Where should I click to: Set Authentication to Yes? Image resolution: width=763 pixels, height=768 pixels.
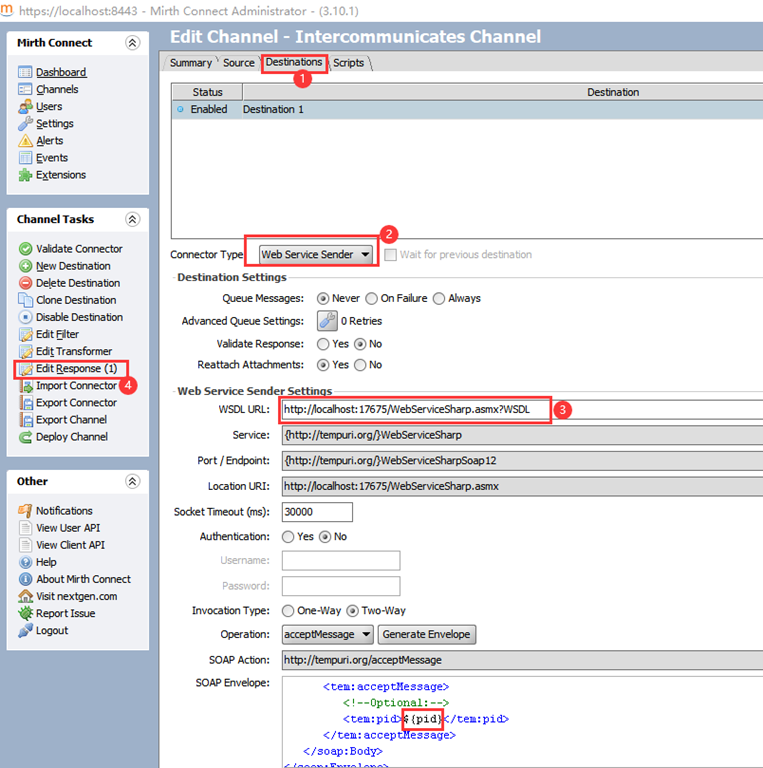point(288,537)
